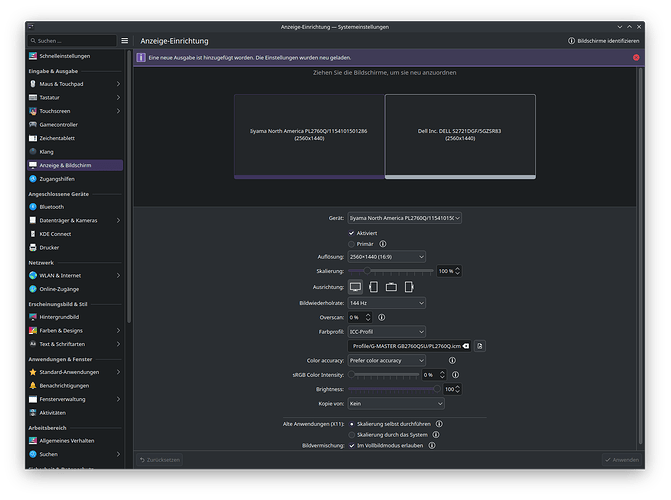Image resolution: width=671 pixels, height=500 pixels.
Task: Select the Primär radio button
Action: click(351, 244)
